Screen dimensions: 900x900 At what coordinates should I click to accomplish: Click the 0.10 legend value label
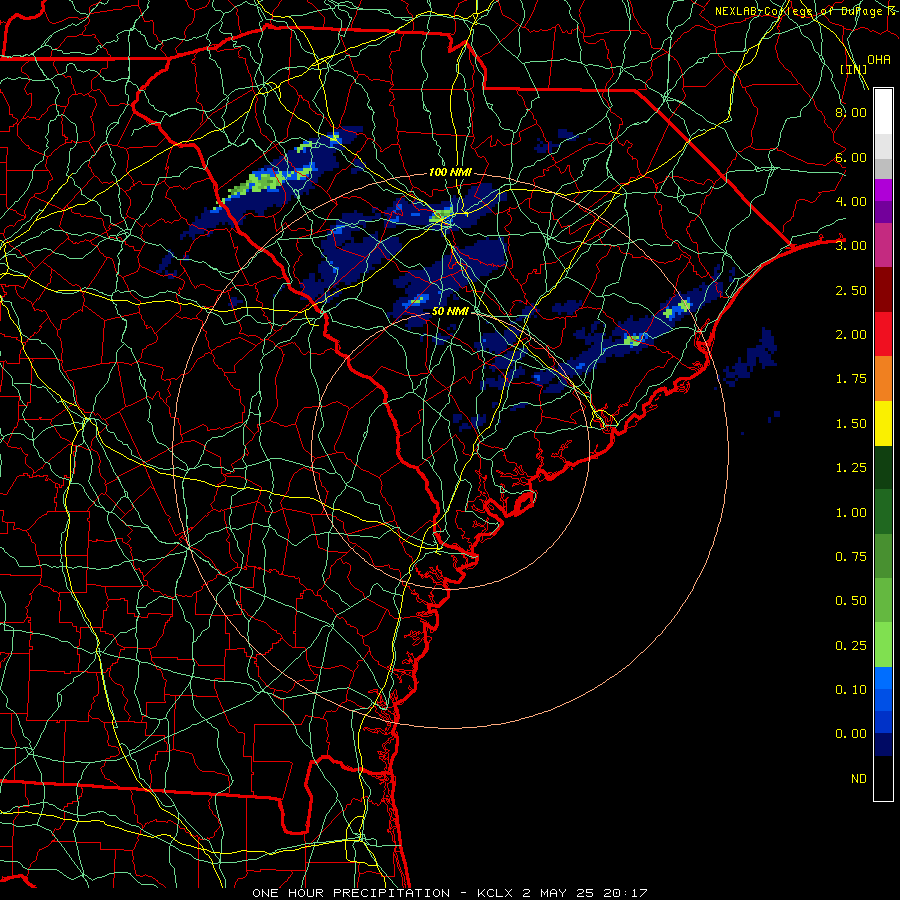coord(851,690)
